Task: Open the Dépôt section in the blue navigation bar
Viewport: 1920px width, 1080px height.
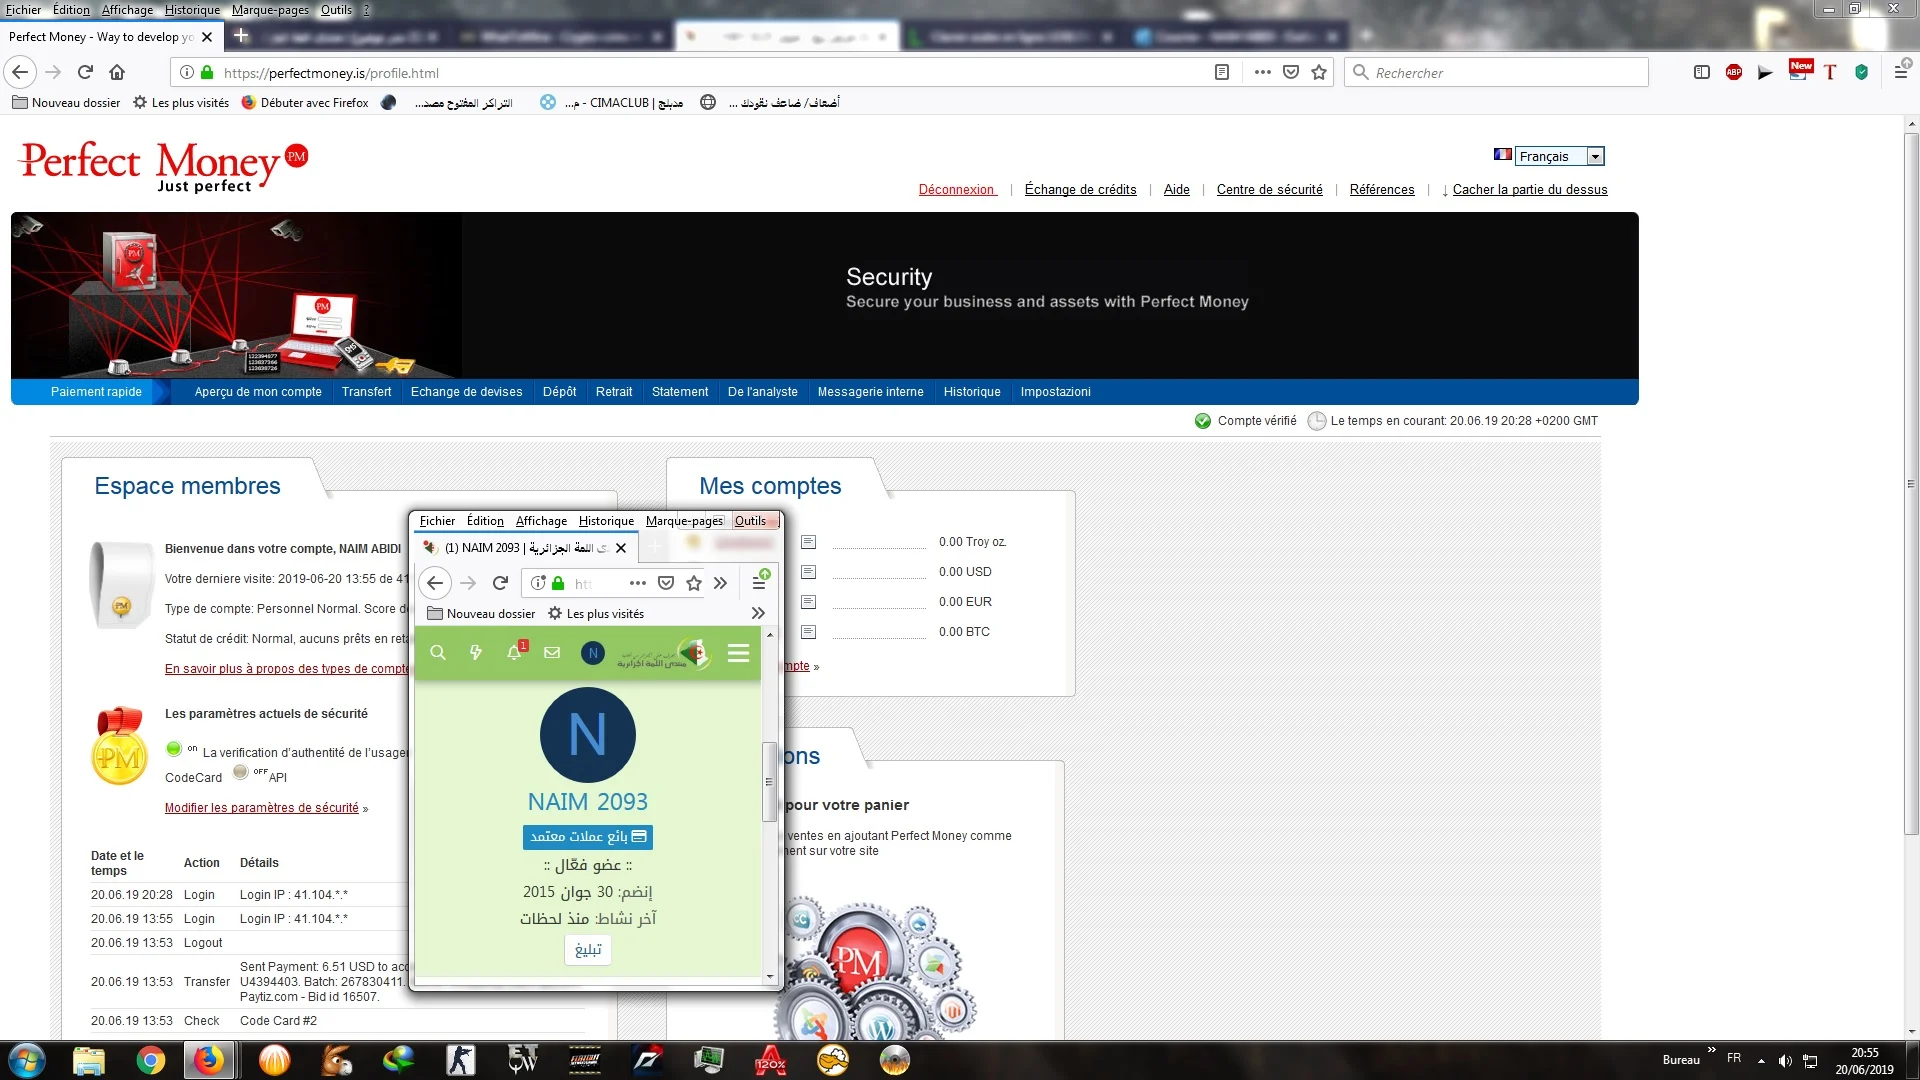Action: (559, 392)
